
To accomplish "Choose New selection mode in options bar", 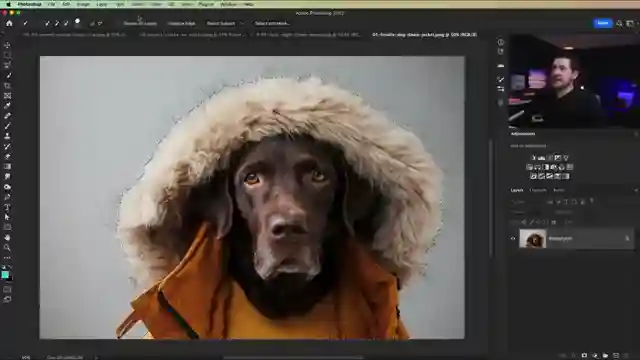I will pos(47,24).
